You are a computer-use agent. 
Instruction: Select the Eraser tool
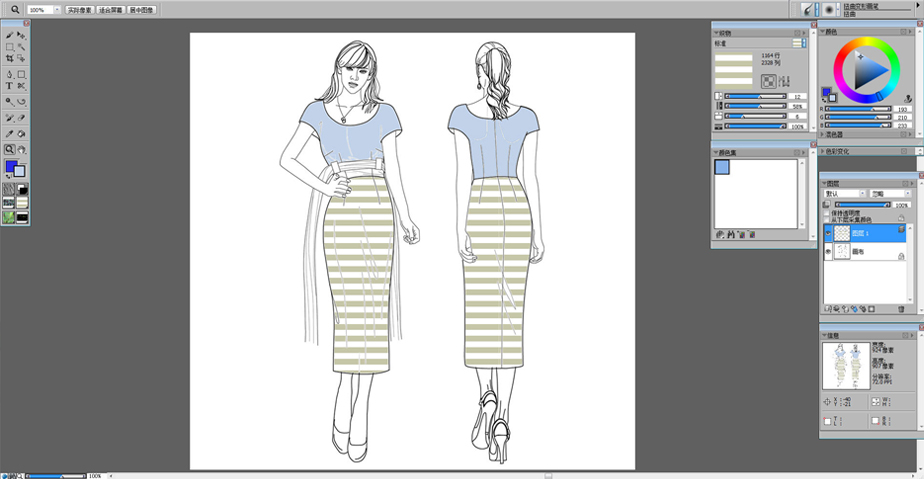pyautogui.click(x=22, y=118)
